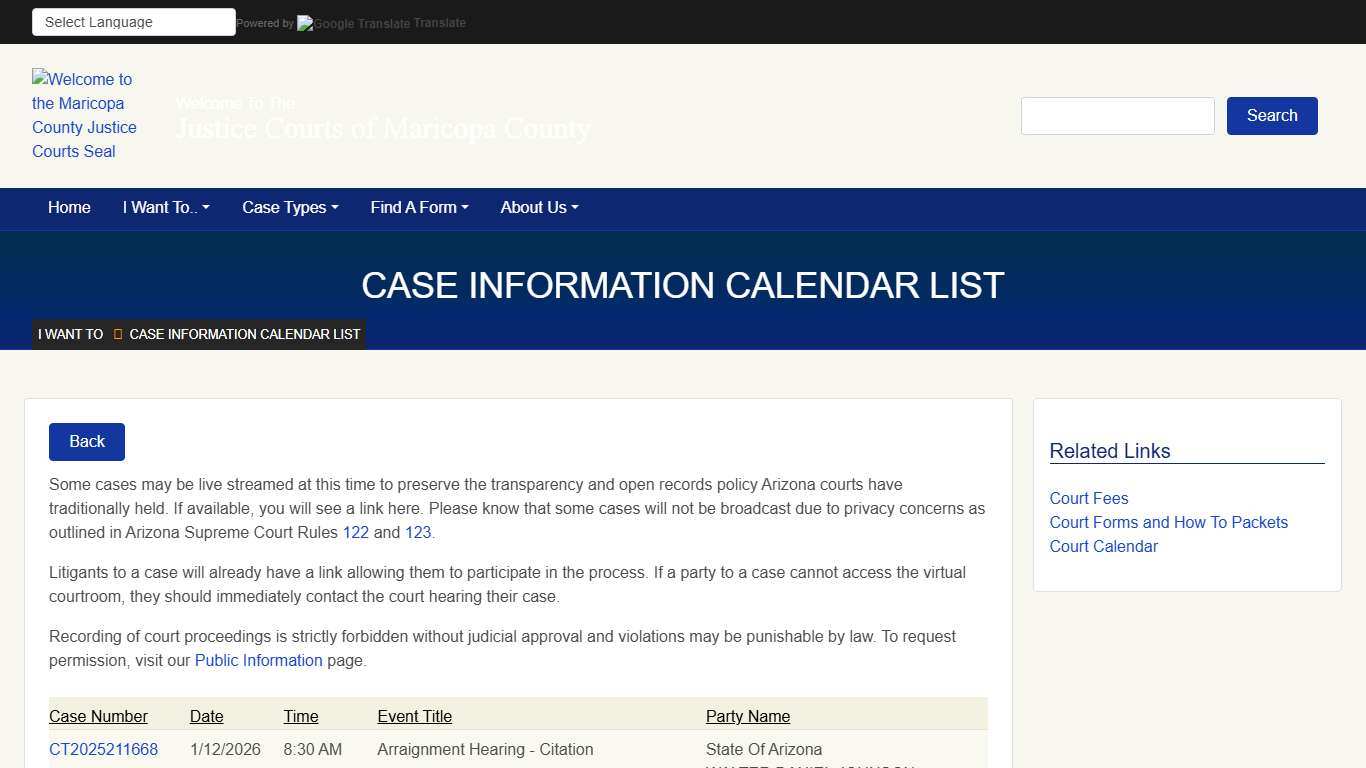Open the Find A Form dropdown
The width and height of the screenshot is (1366, 768).
pos(419,208)
